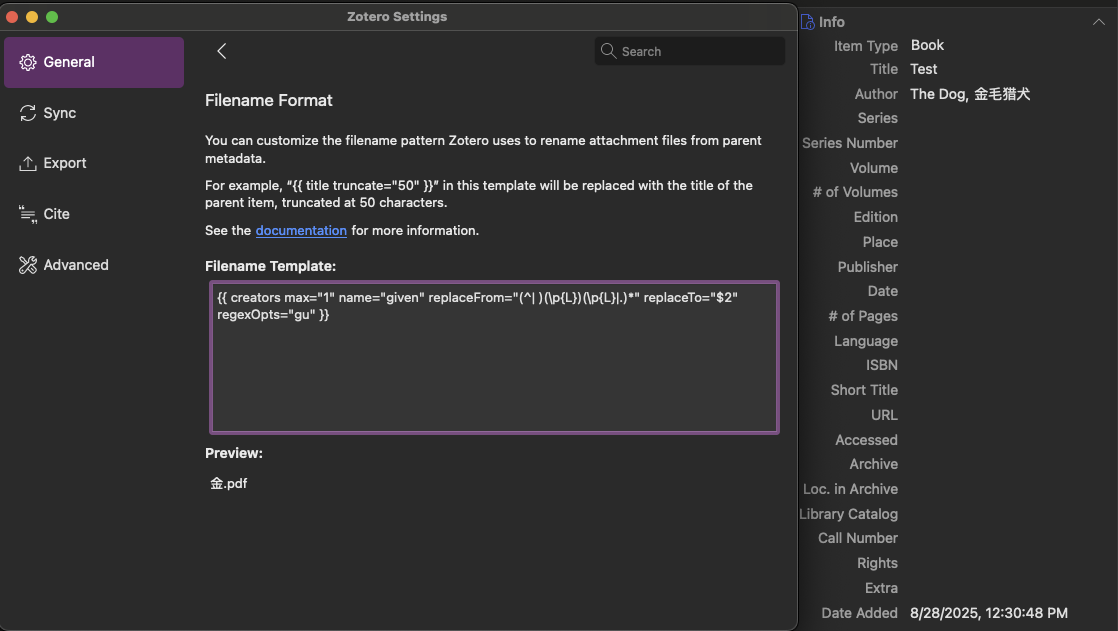Edit the Title field value Test
Screen dimensions: 1118x631
point(924,69)
